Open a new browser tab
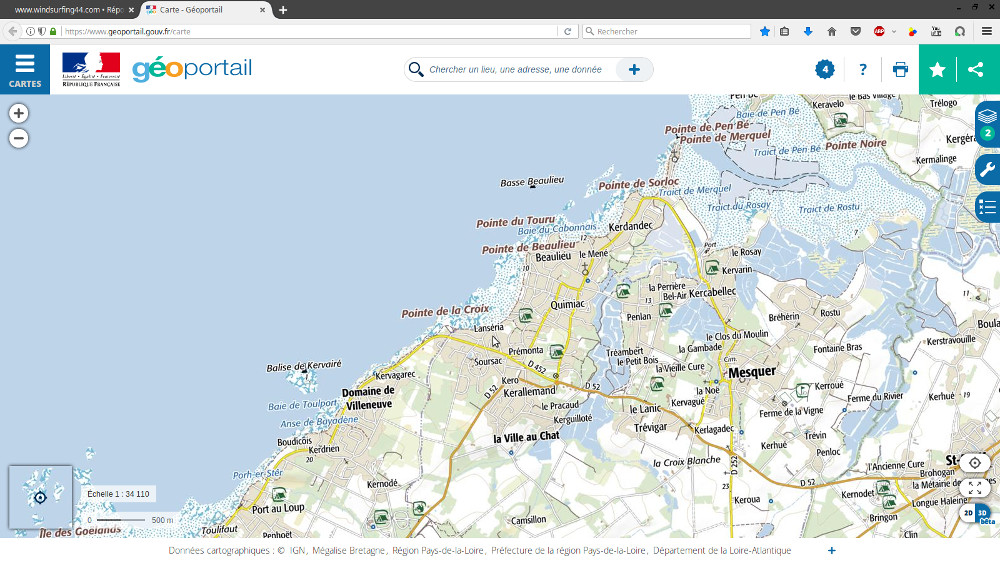The height and width of the screenshot is (563, 1000). click(283, 10)
